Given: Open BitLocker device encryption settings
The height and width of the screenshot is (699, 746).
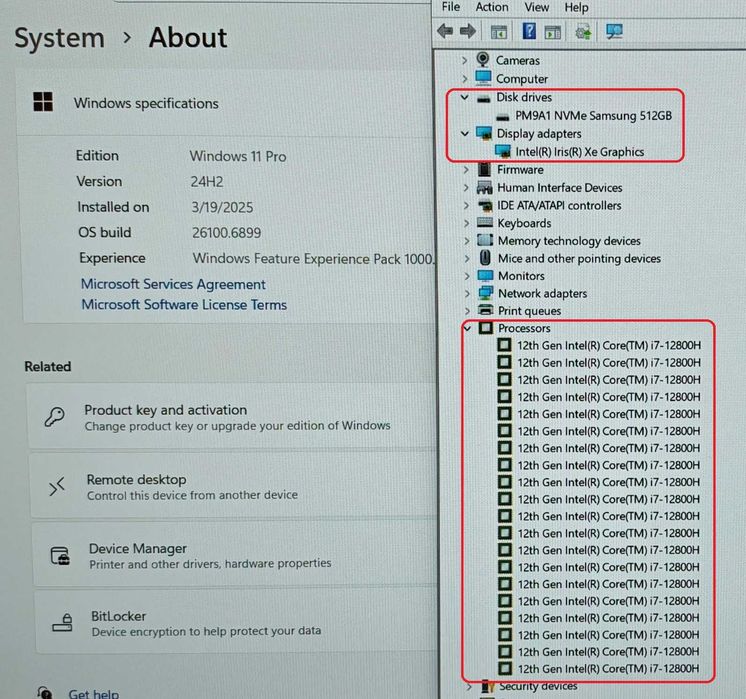Looking at the screenshot, I should (x=236, y=623).
